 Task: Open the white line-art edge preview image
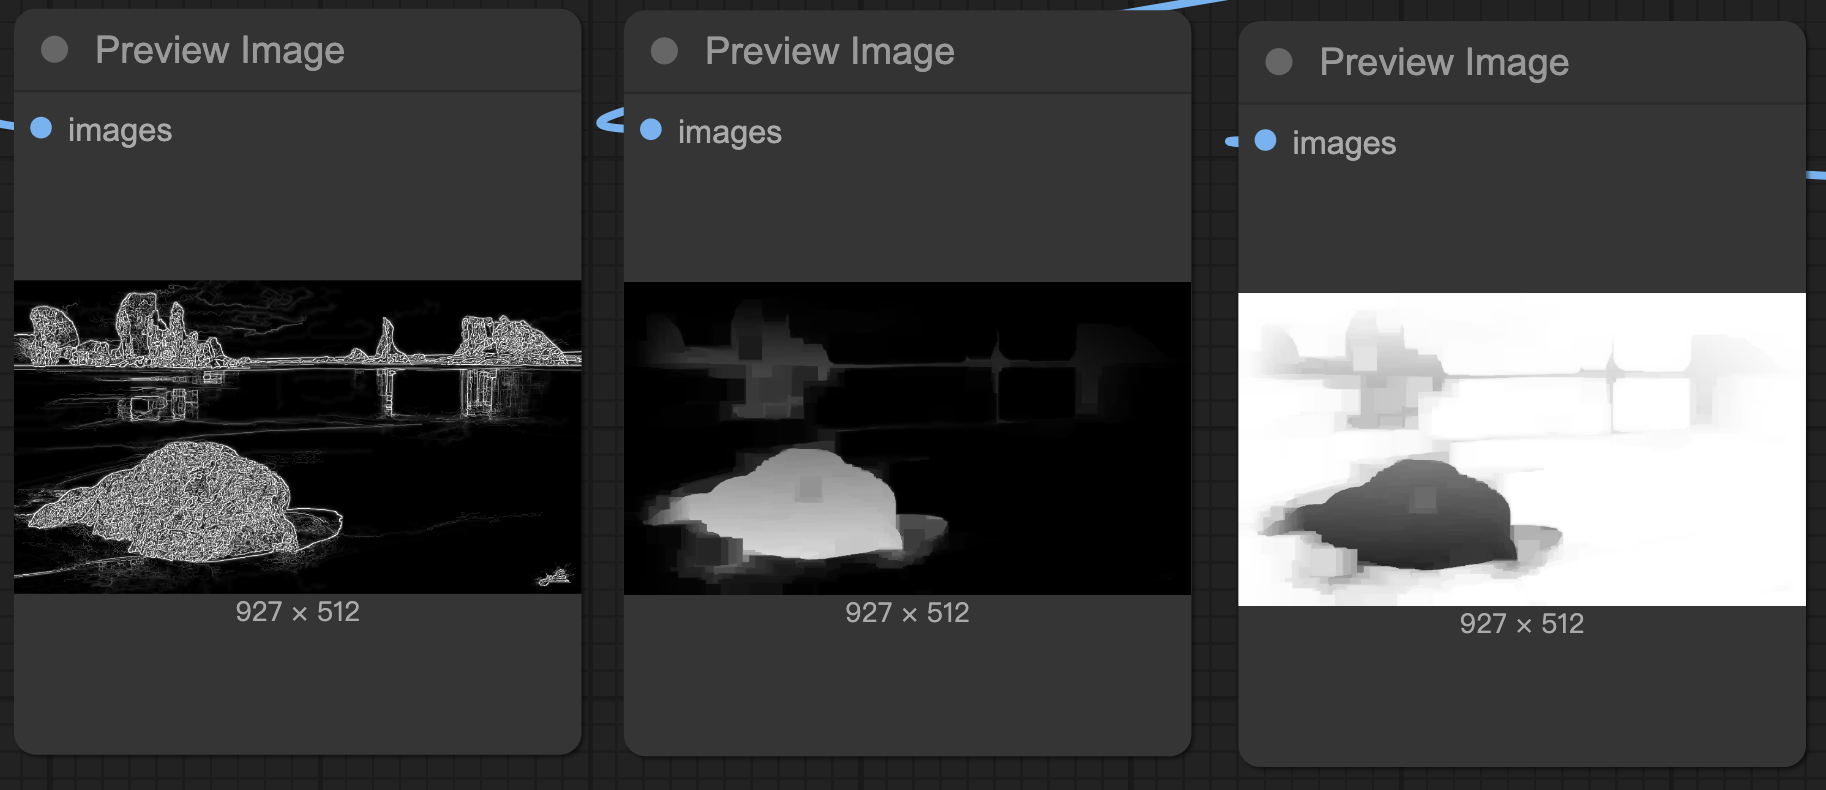[x=297, y=436]
